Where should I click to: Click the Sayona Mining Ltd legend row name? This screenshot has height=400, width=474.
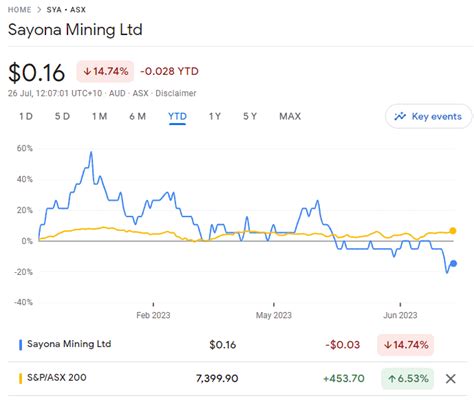[69, 344]
